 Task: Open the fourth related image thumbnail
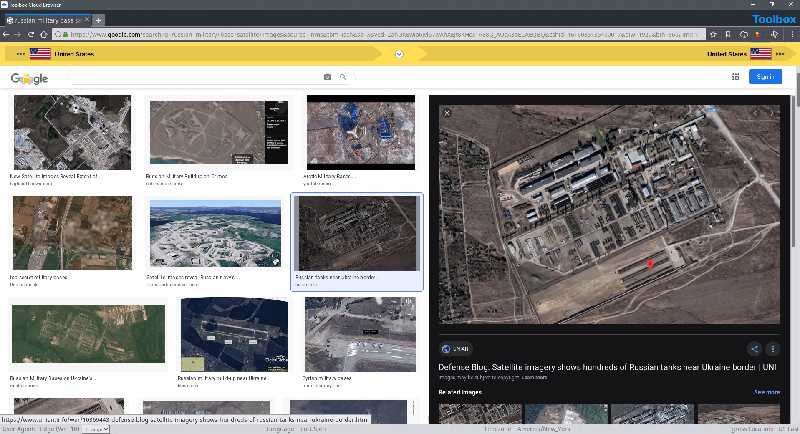click(x=739, y=414)
